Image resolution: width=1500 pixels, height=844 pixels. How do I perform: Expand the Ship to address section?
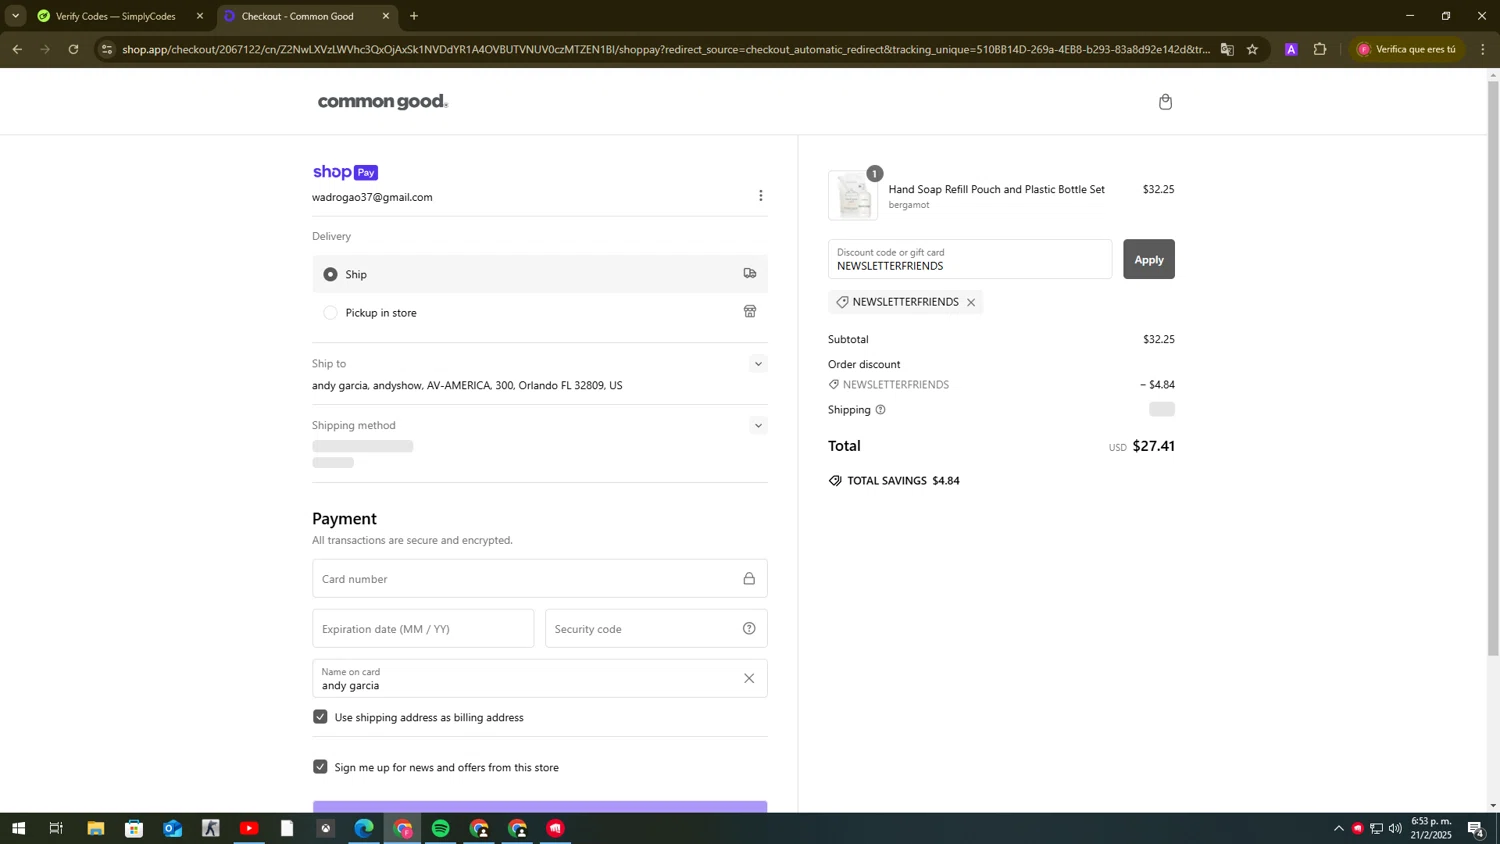click(758, 364)
